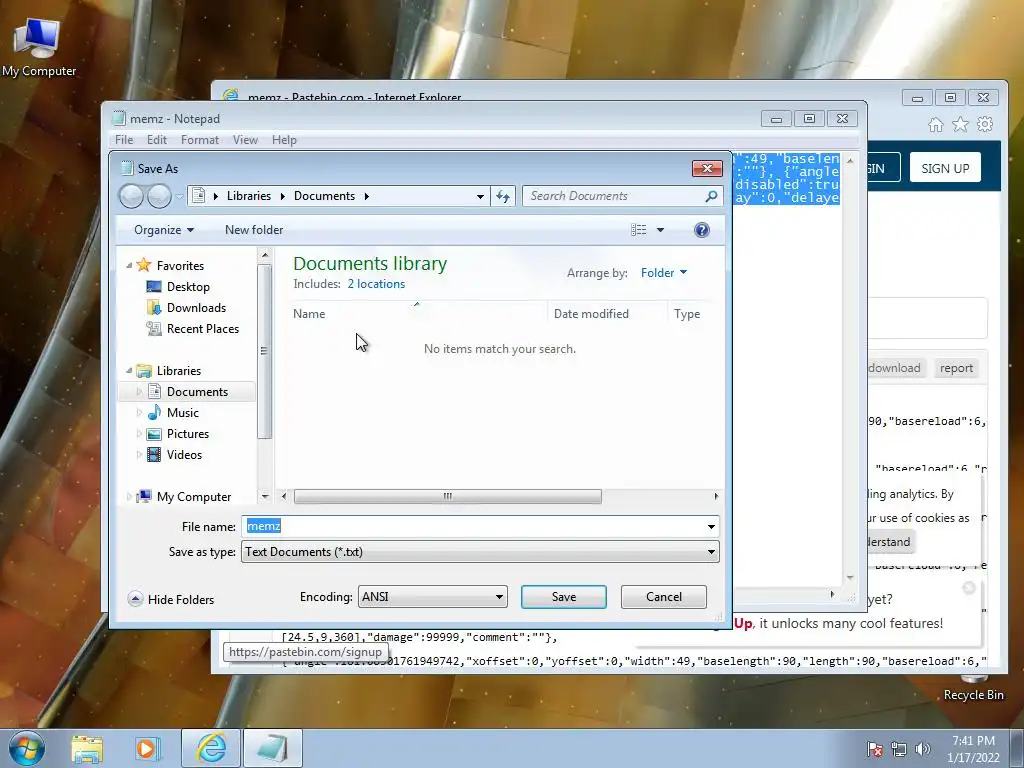Click the Hide Folders arrow icon

coord(135,599)
